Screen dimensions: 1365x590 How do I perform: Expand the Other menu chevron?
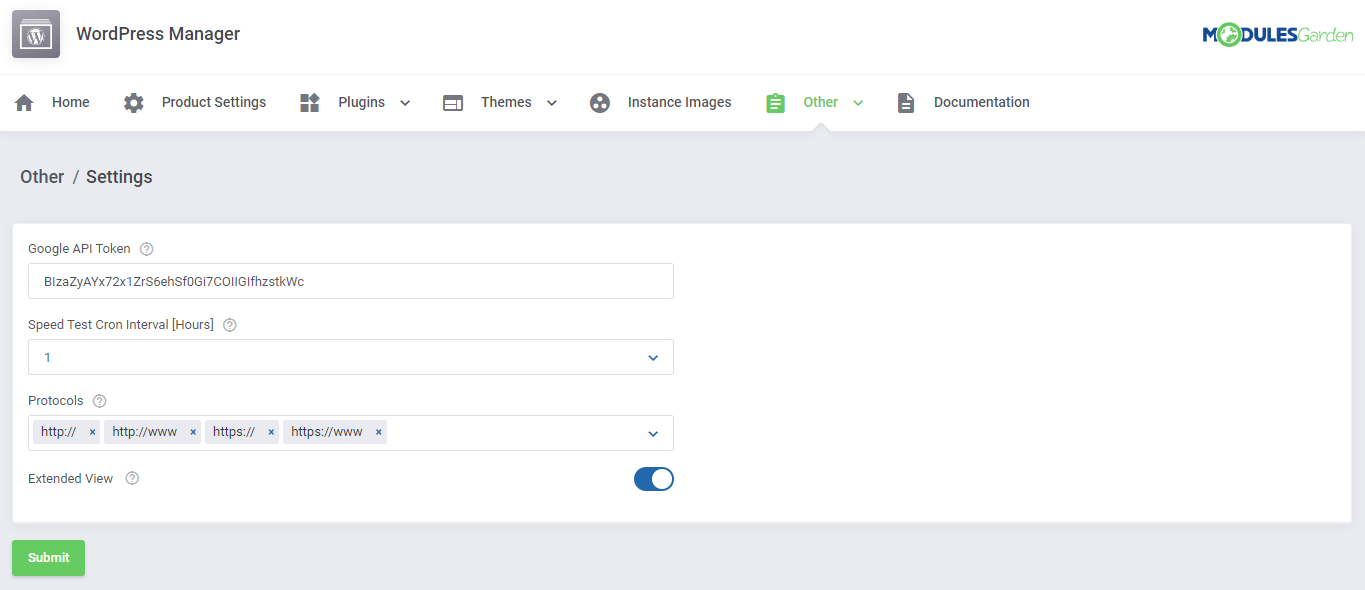pos(858,103)
